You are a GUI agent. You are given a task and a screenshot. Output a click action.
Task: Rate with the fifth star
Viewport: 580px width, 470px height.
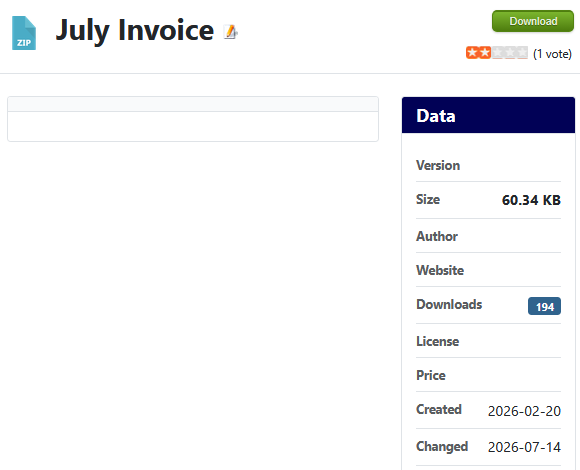coord(522,53)
